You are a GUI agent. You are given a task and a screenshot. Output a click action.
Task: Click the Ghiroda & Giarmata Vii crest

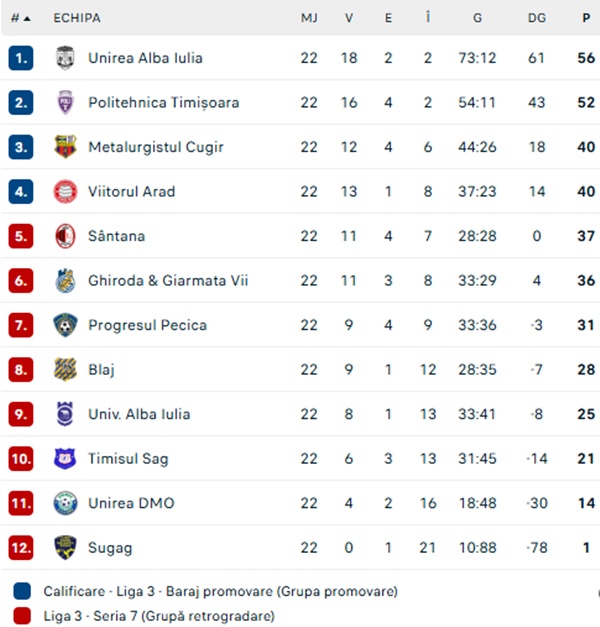click(x=65, y=281)
